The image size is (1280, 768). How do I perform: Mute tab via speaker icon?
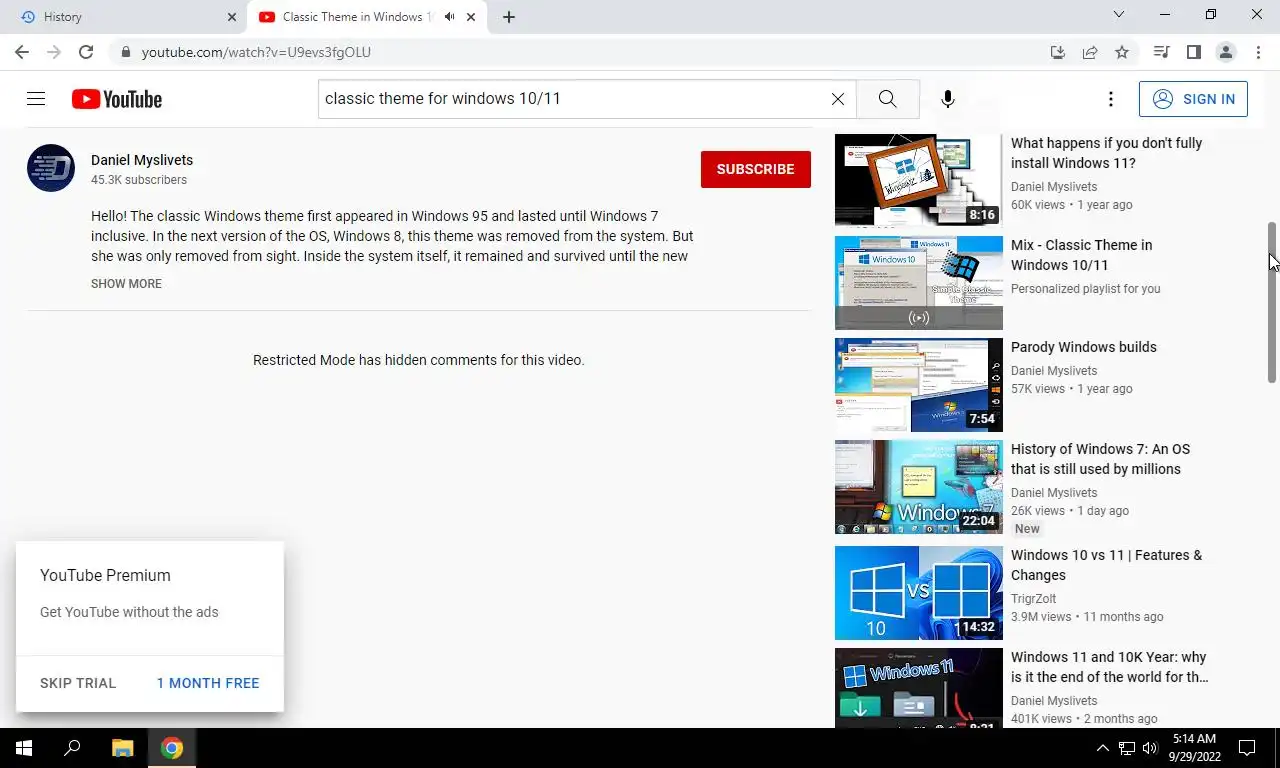tap(449, 17)
